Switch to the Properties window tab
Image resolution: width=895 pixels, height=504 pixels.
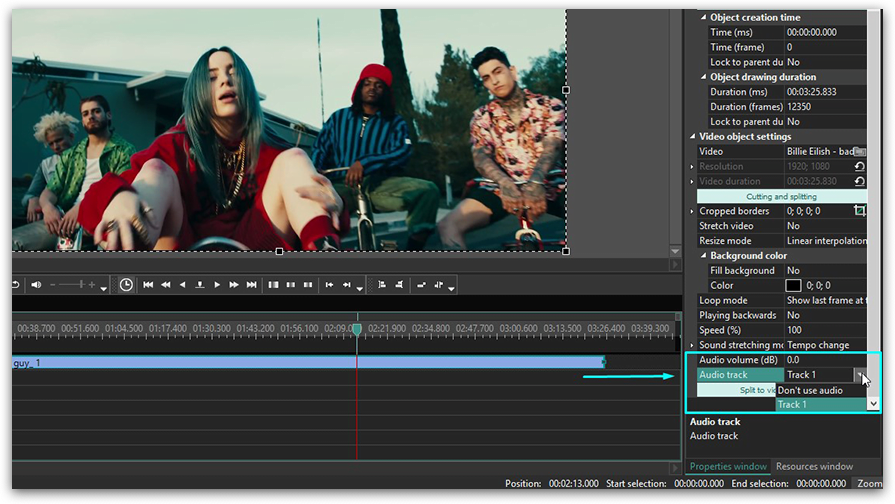728,466
